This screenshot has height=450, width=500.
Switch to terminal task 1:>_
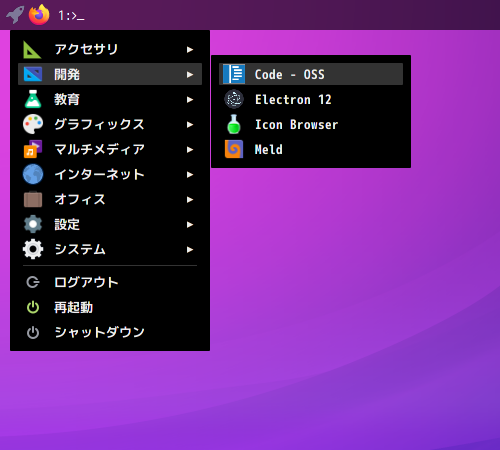click(71, 15)
